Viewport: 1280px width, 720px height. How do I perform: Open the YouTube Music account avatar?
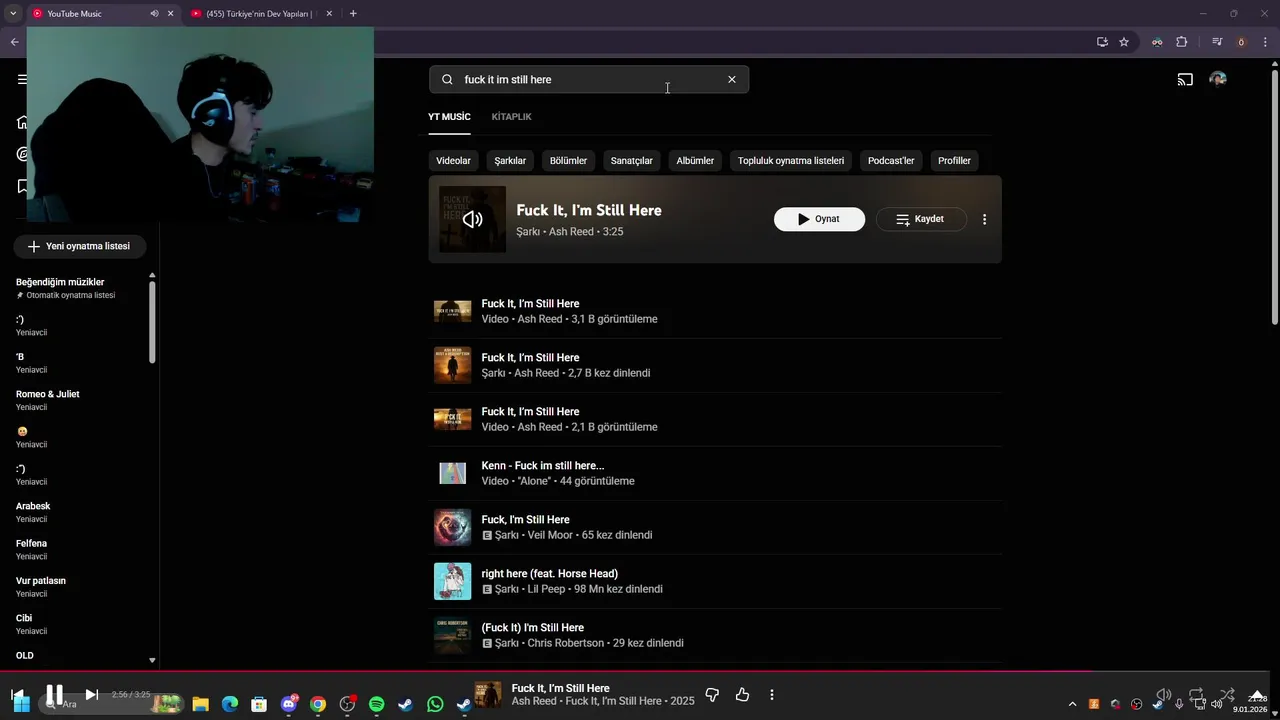(x=1218, y=79)
